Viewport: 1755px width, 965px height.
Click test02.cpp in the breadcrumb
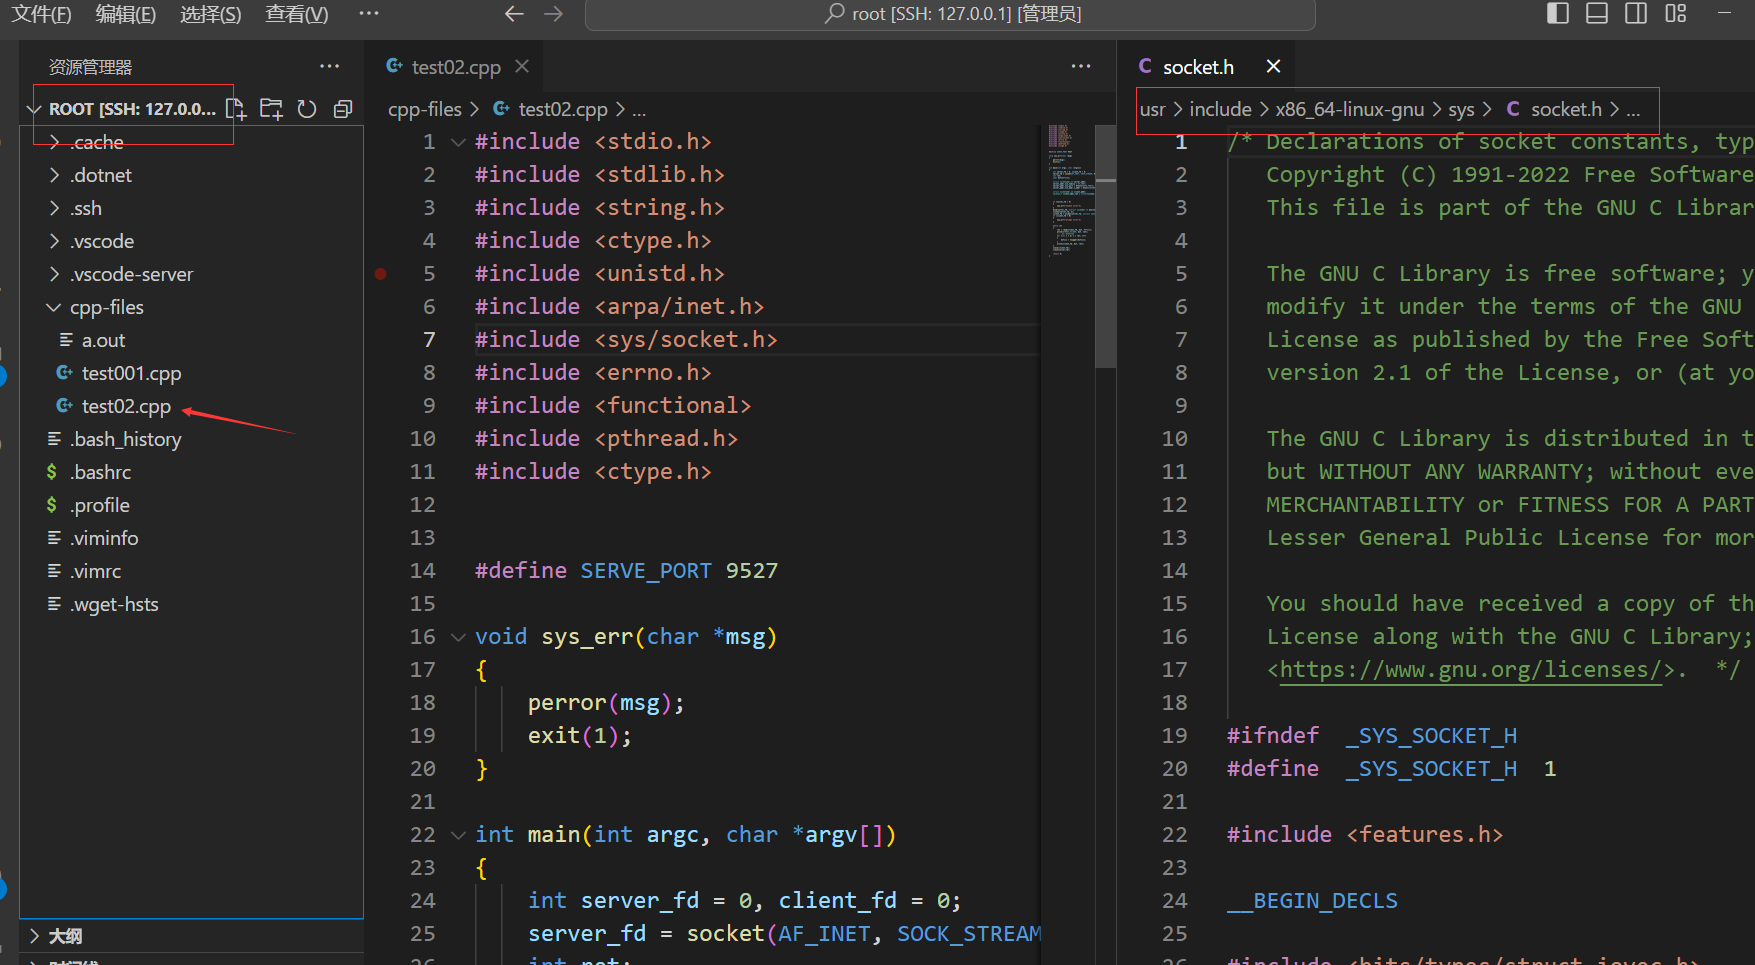coord(563,109)
